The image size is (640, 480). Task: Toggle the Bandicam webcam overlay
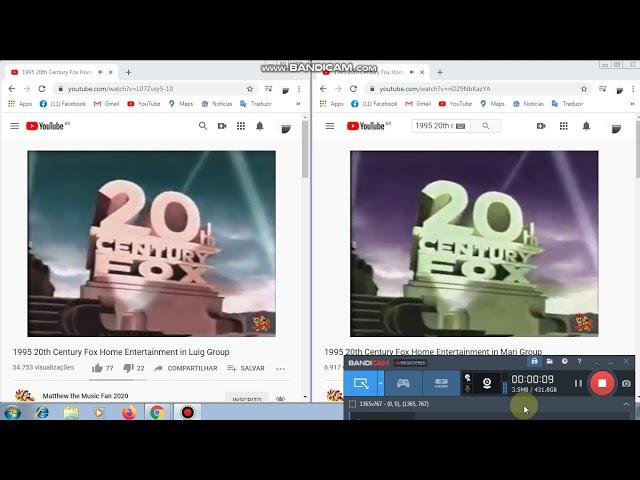487,383
